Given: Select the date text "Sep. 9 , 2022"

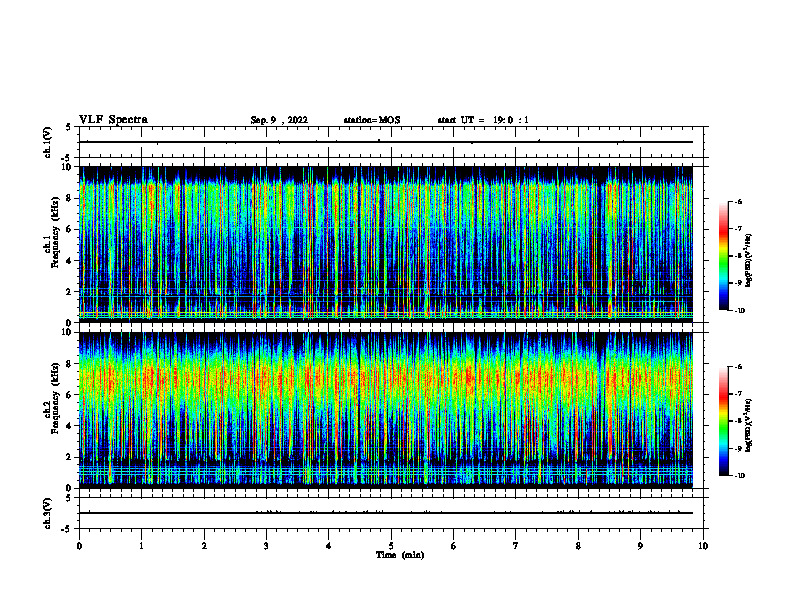Looking at the screenshot, I should pos(279,120).
